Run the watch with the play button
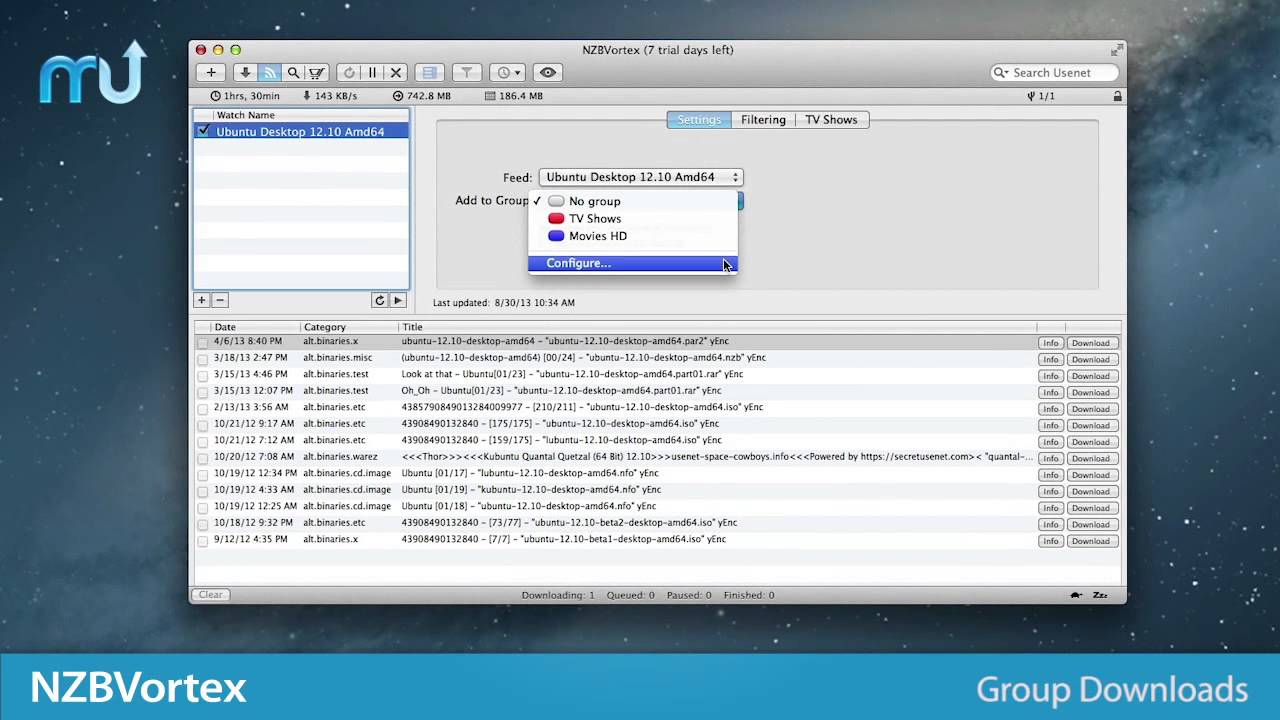This screenshot has width=1280, height=720. pos(398,300)
